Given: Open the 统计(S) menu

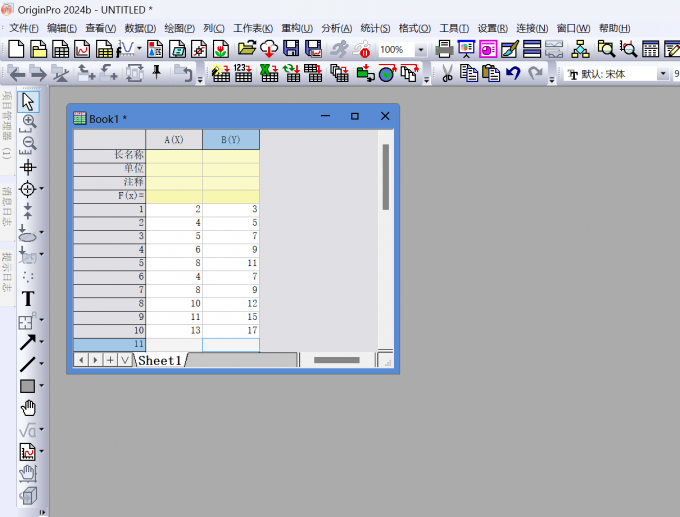Looking at the screenshot, I should 375,28.
